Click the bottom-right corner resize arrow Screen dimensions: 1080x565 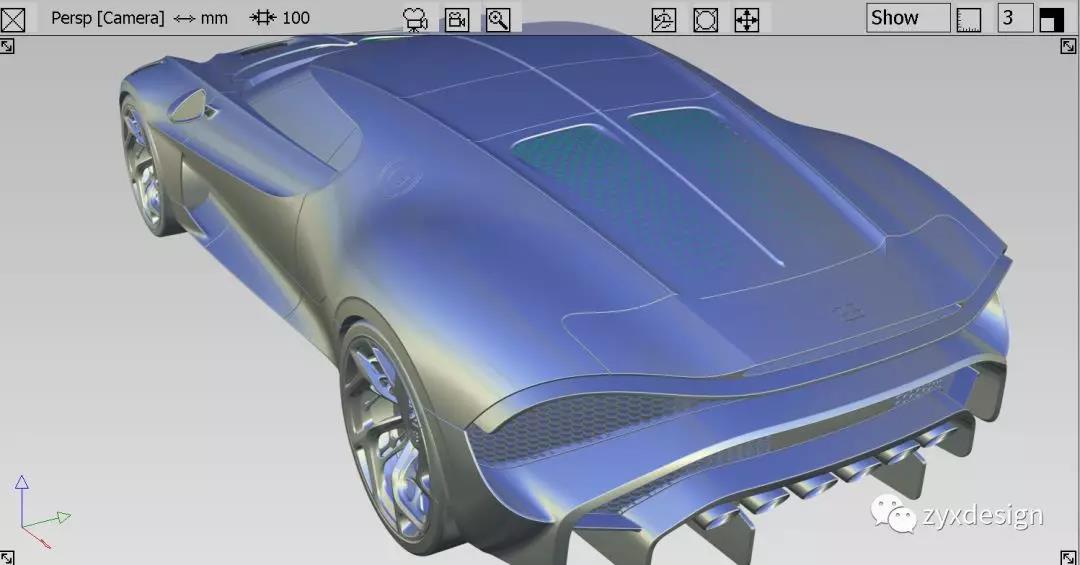pyautogui.click(x=1068, y=557)
